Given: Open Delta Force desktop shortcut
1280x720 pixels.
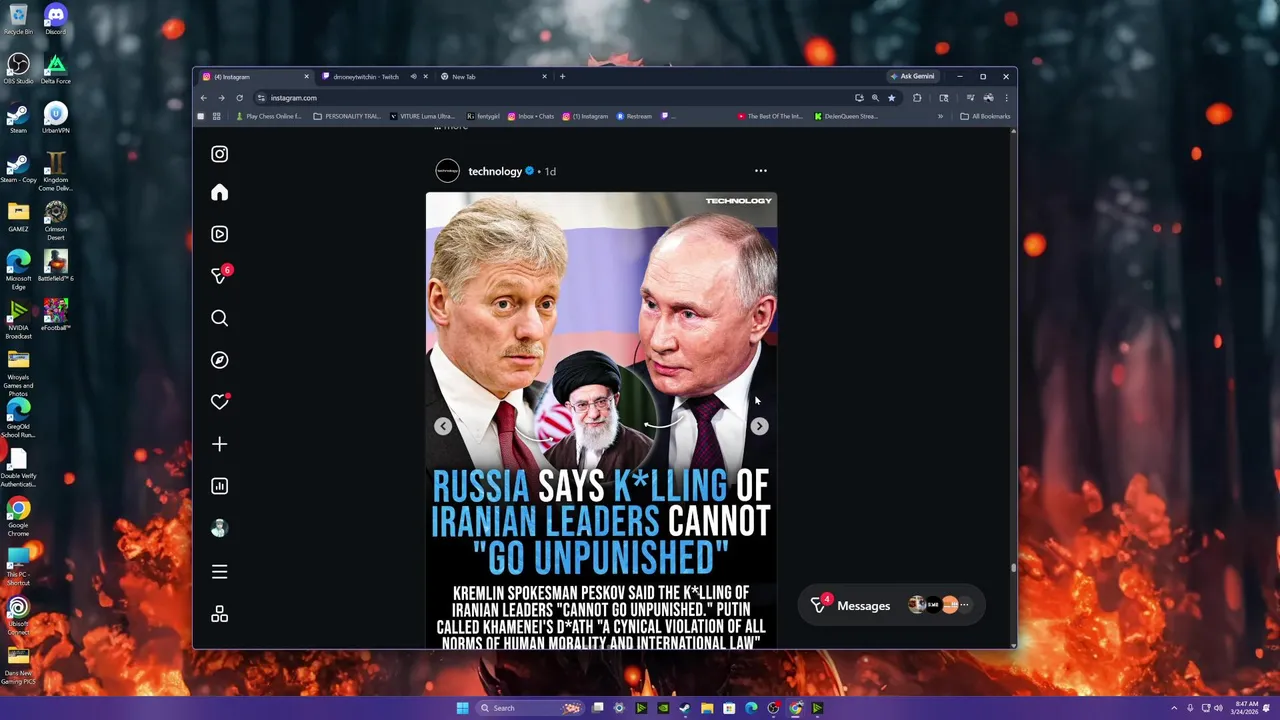Looking at the screenshot, I should 55,69.
